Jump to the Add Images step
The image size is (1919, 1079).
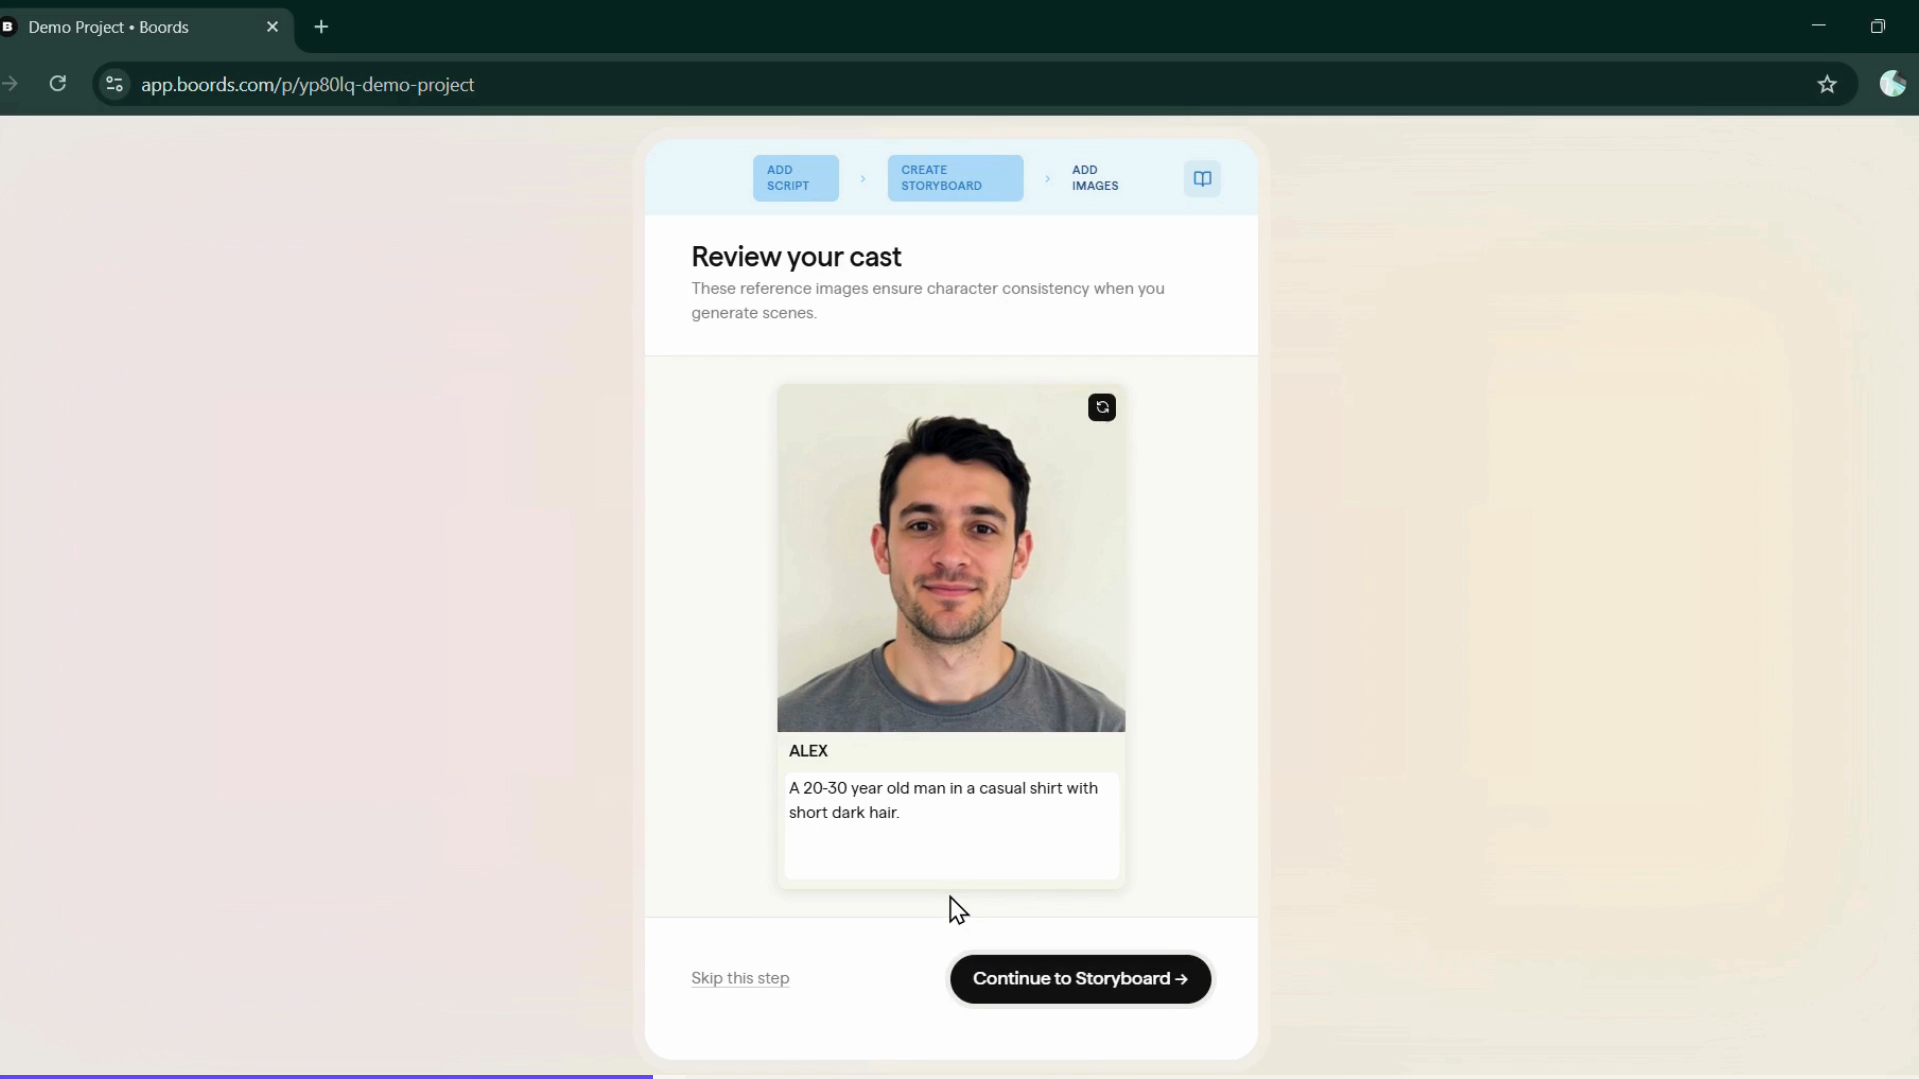click(x=1094, y=178)
